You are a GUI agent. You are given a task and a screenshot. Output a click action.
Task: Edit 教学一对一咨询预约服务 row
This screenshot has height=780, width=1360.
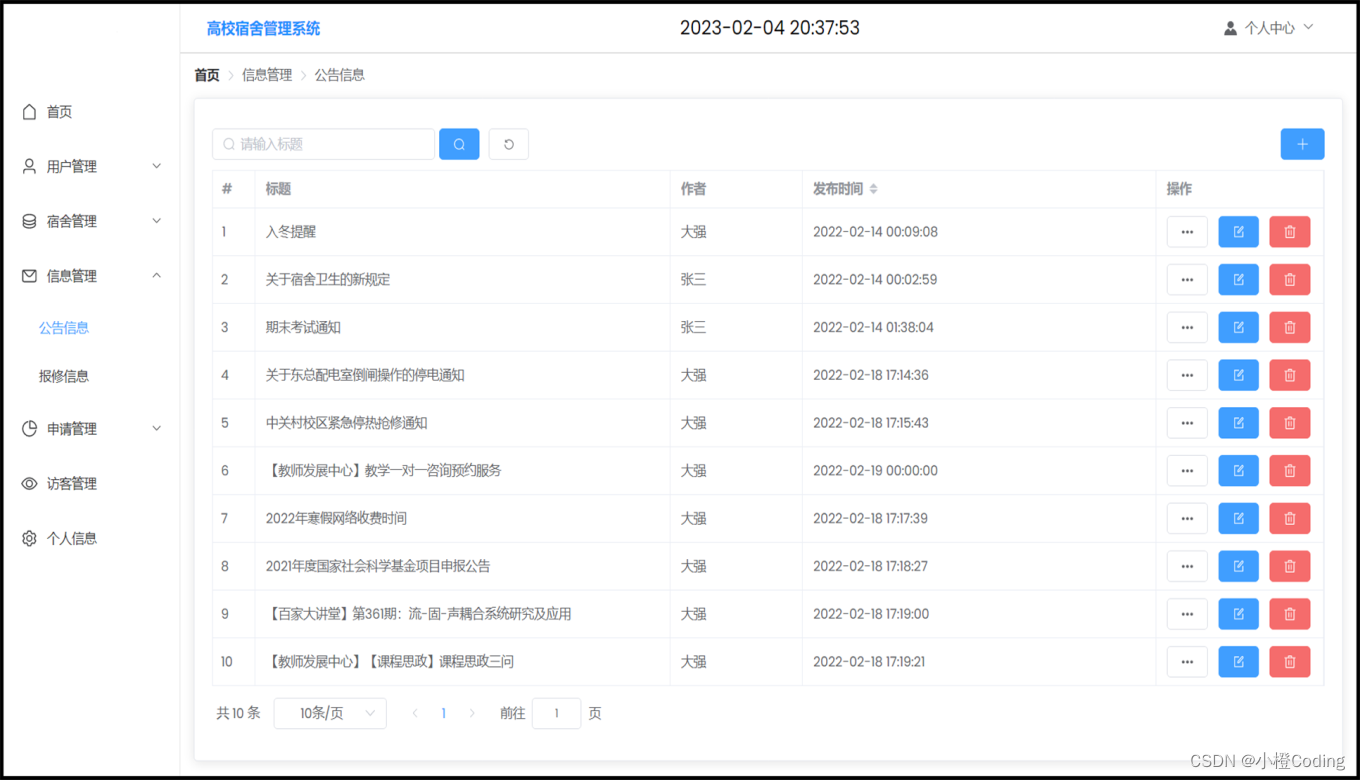point(1238,471)
